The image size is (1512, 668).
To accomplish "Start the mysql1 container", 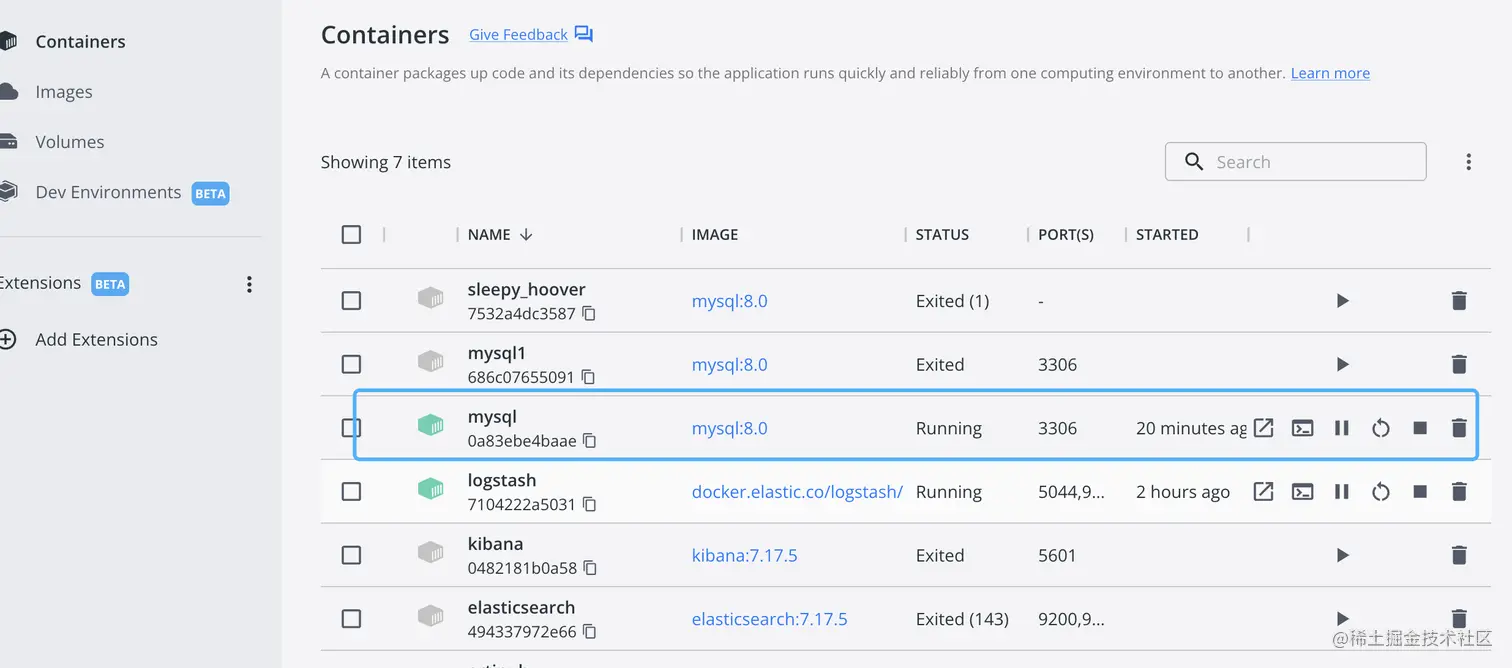I will pos(1343,365).
